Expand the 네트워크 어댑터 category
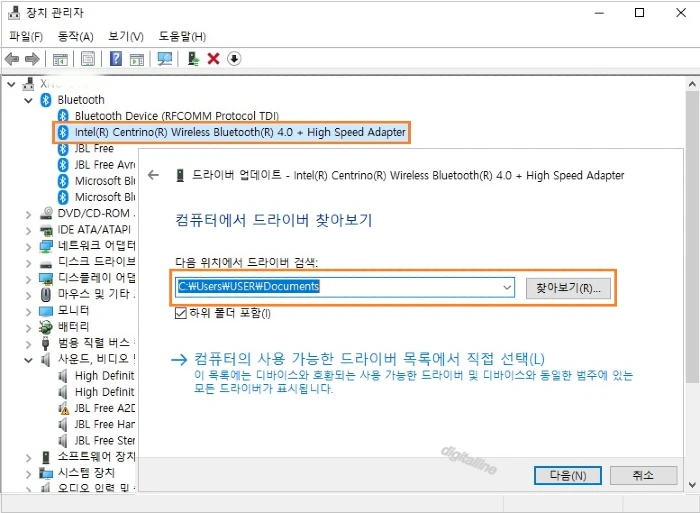700x513 pixels. [x=29, y=247]
